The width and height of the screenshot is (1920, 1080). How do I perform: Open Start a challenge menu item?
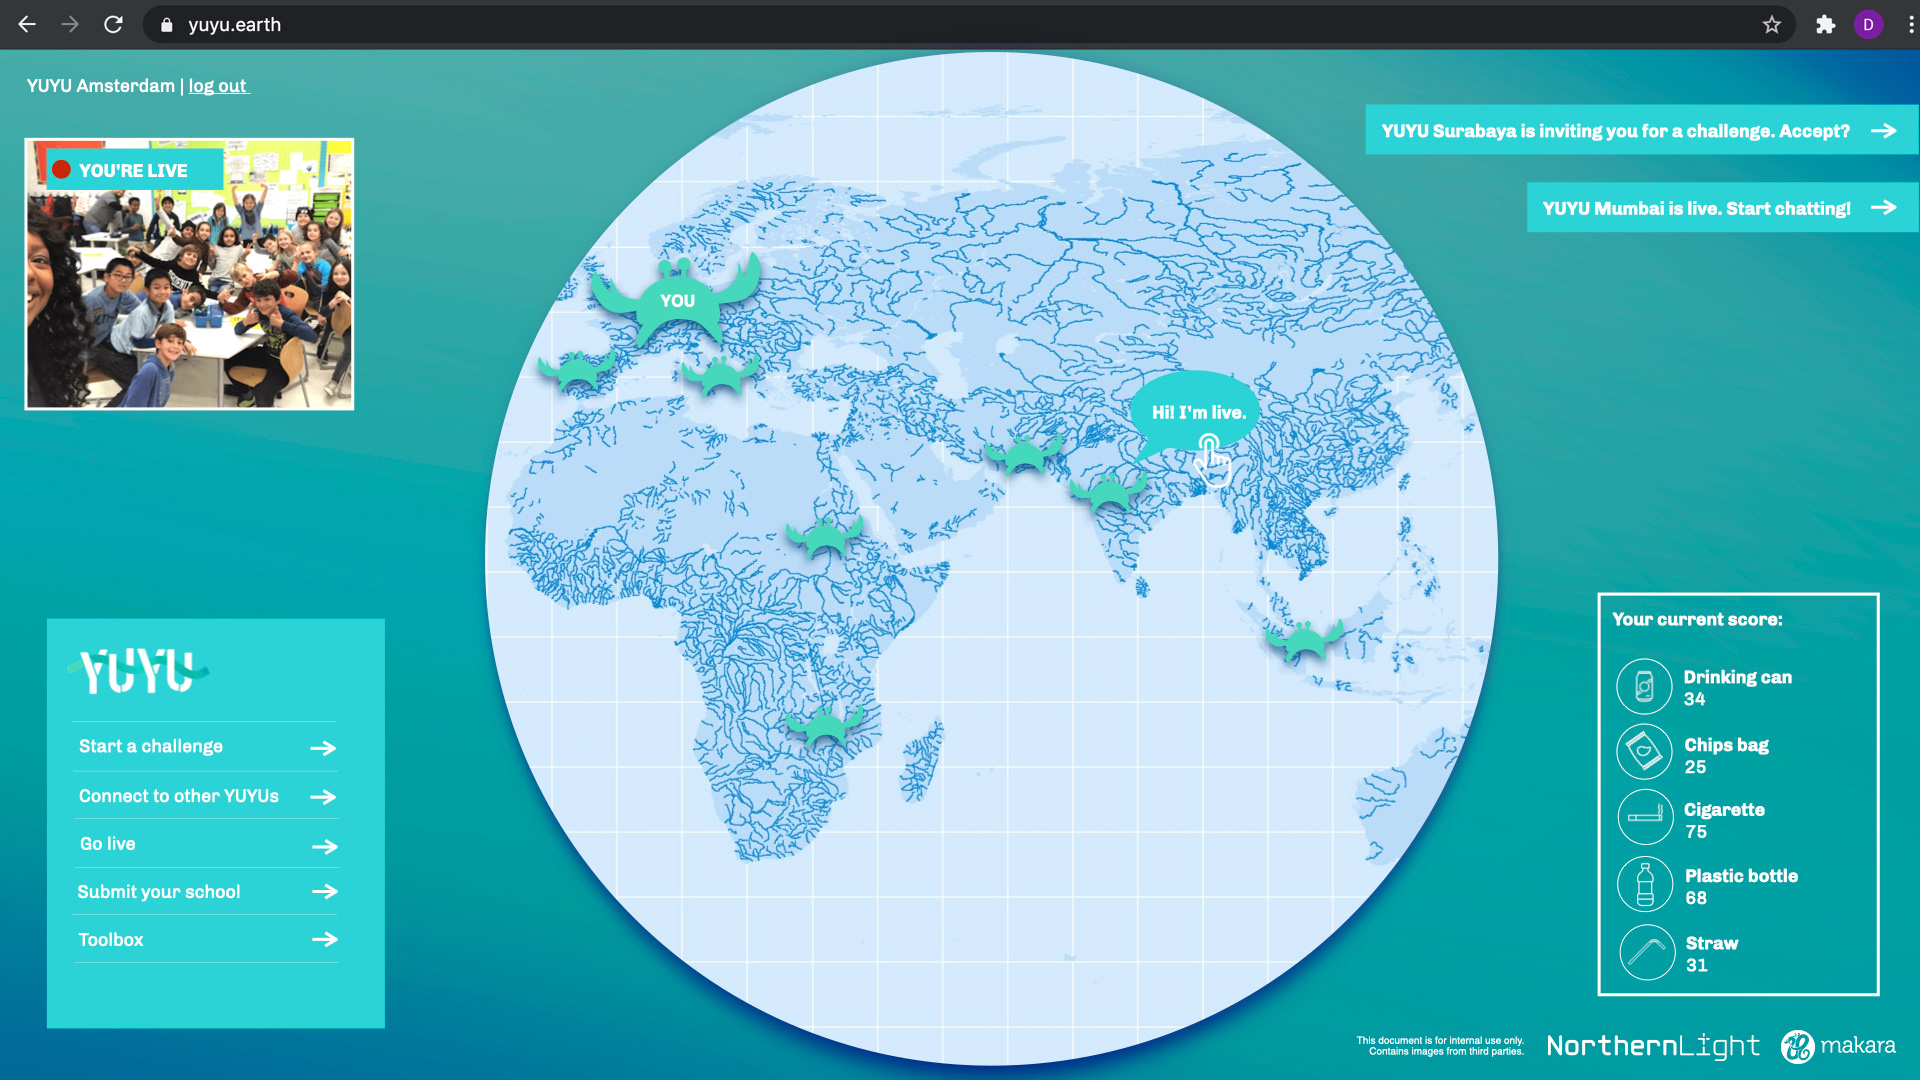coord(205,747)
